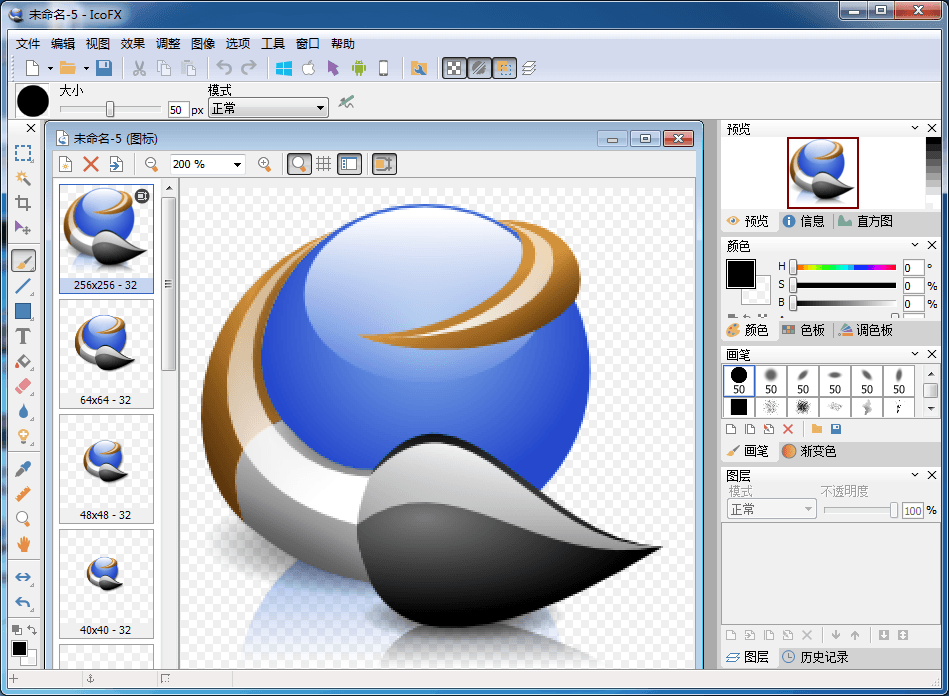Select the eraser tool
The width and height of the screenshot is (949, 696).
[x=23, y=386]
